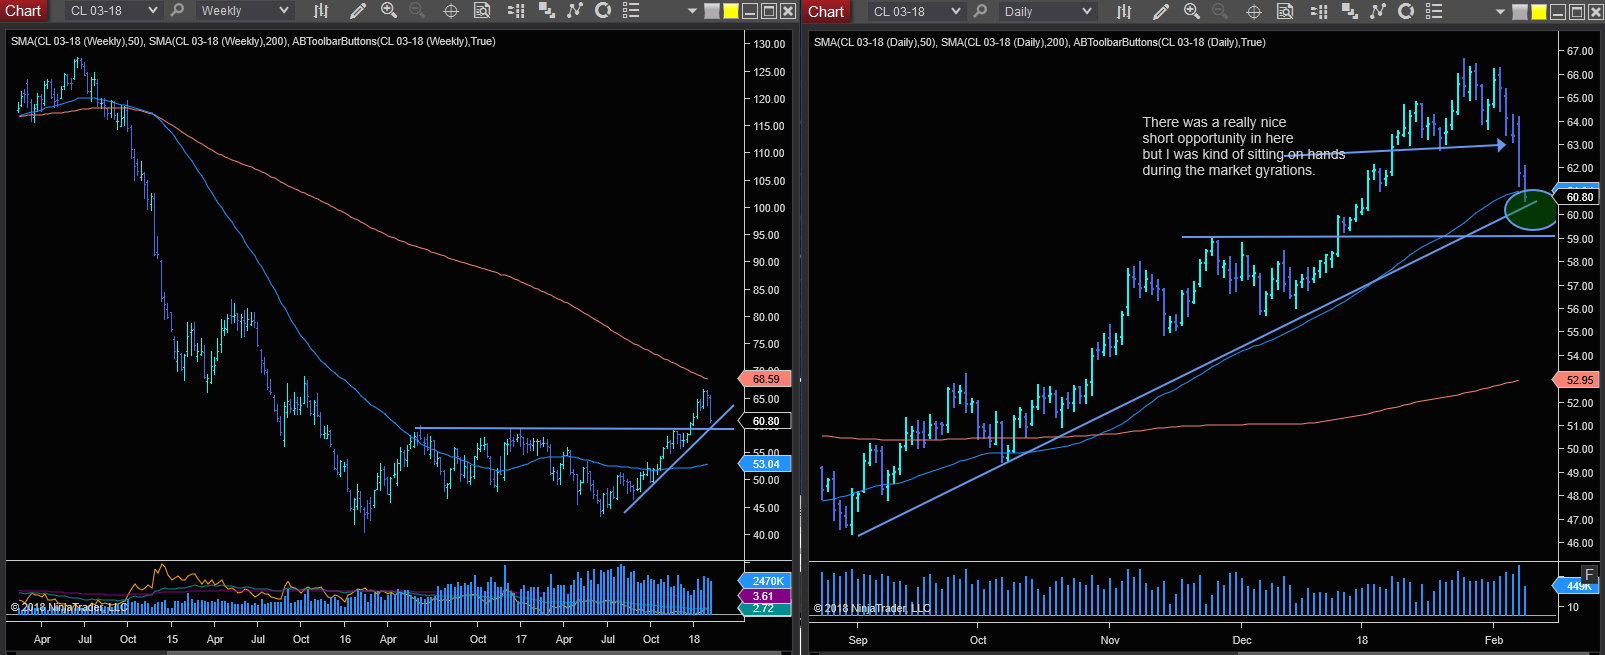Click '130.00' price label on Weekly axis
The width and height of the screenshot is (1605, 655).
[769, 44]
